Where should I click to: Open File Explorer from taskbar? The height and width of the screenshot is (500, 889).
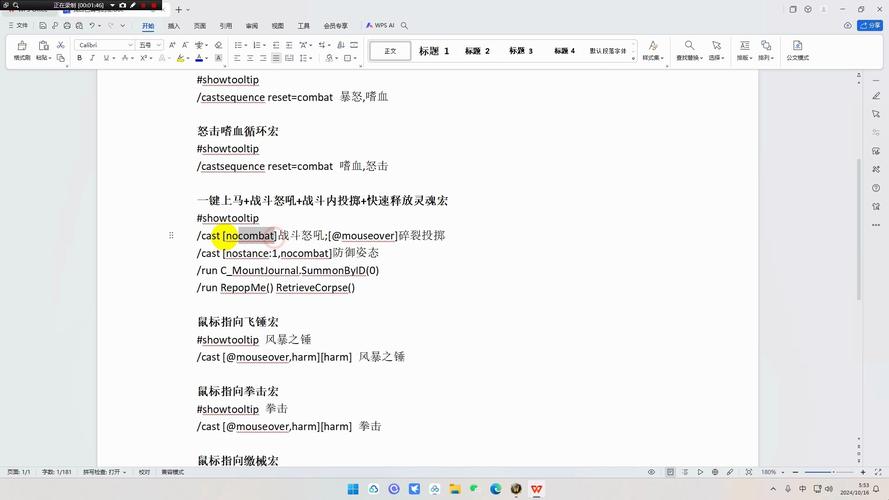pos(455,489)
